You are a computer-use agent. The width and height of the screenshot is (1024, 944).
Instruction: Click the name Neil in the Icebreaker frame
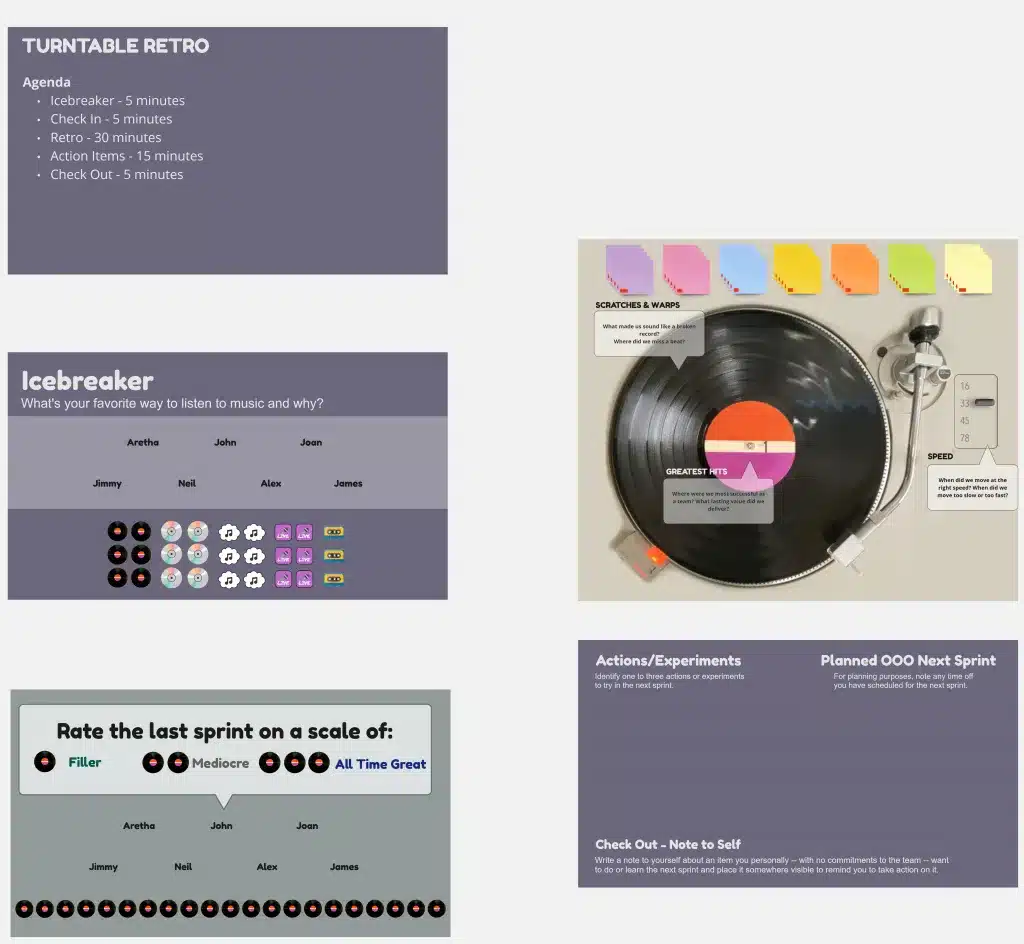click(x=187, y=483)
